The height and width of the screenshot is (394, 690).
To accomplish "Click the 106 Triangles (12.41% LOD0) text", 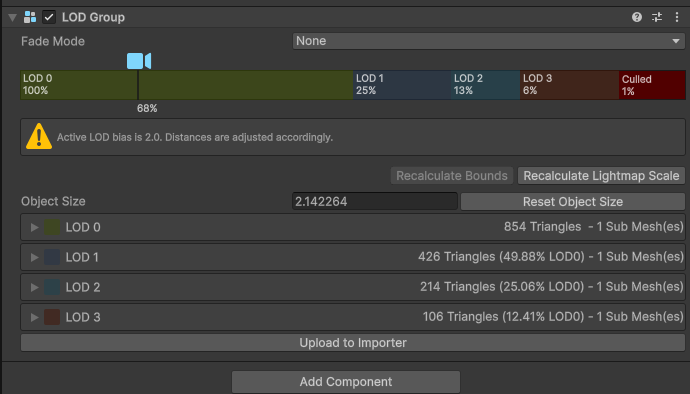I will (504, 317).
